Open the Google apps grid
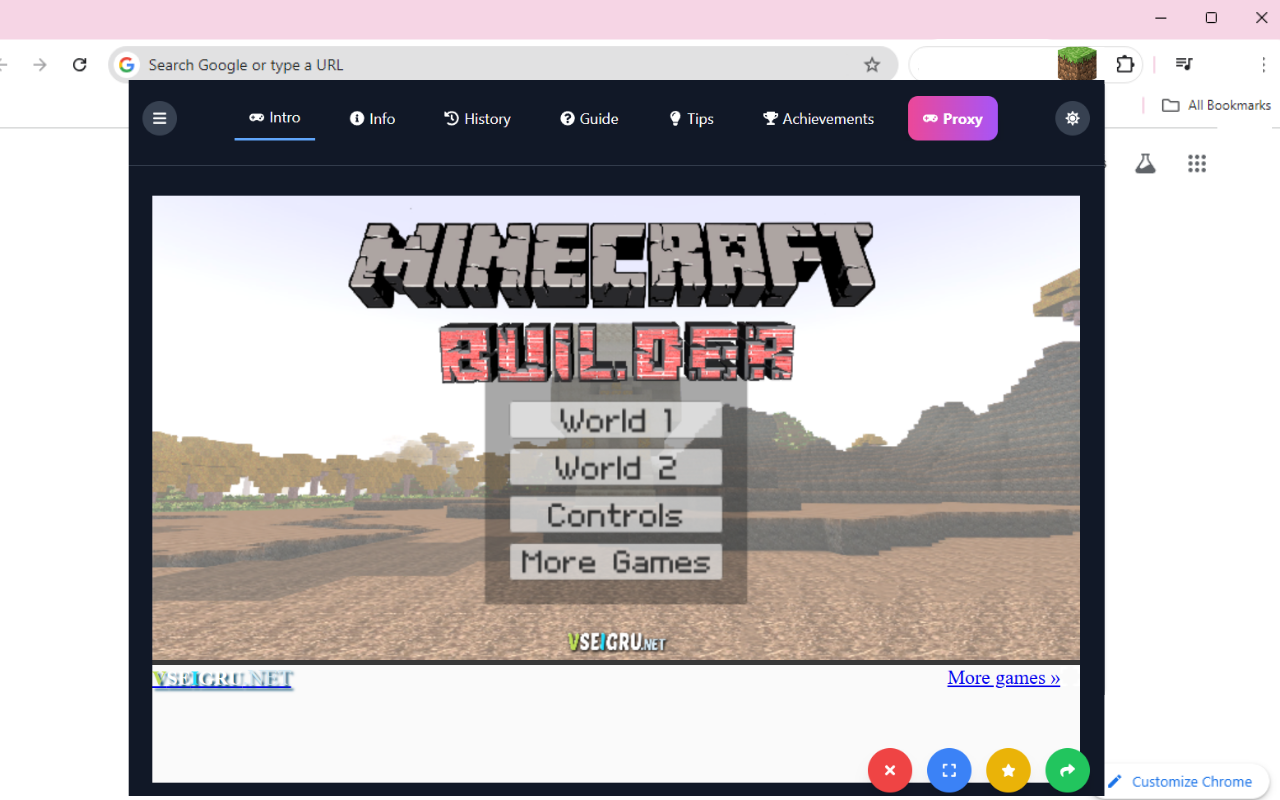 click(x=1197, y=163)
